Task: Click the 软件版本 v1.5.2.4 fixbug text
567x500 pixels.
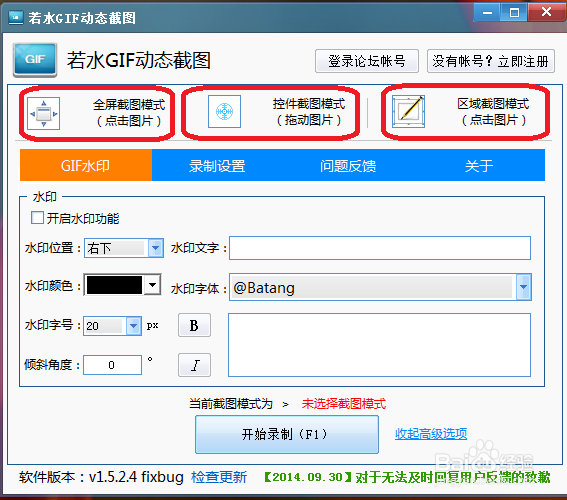Action: 101,477
